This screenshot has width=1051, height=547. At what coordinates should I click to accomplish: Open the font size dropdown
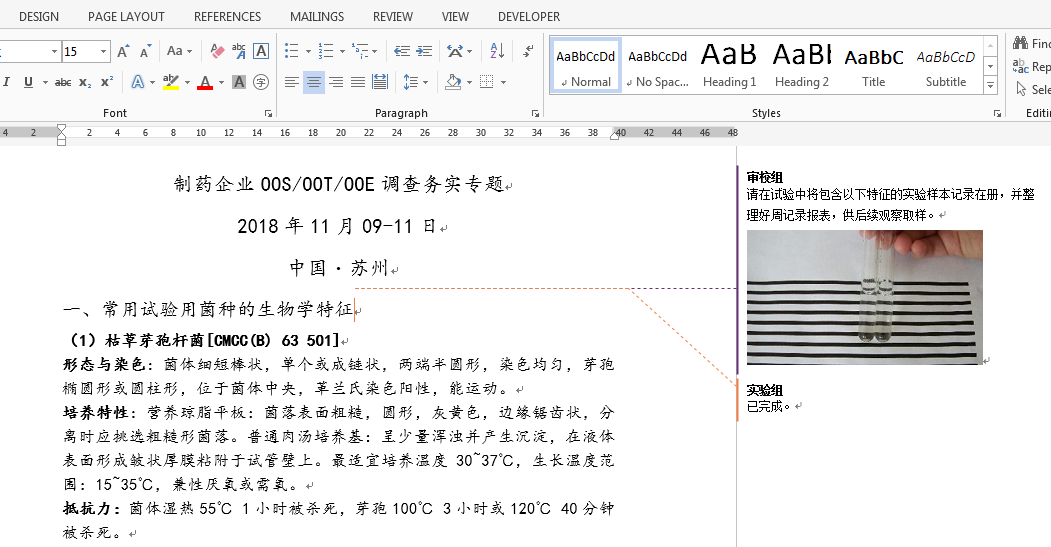103,51
